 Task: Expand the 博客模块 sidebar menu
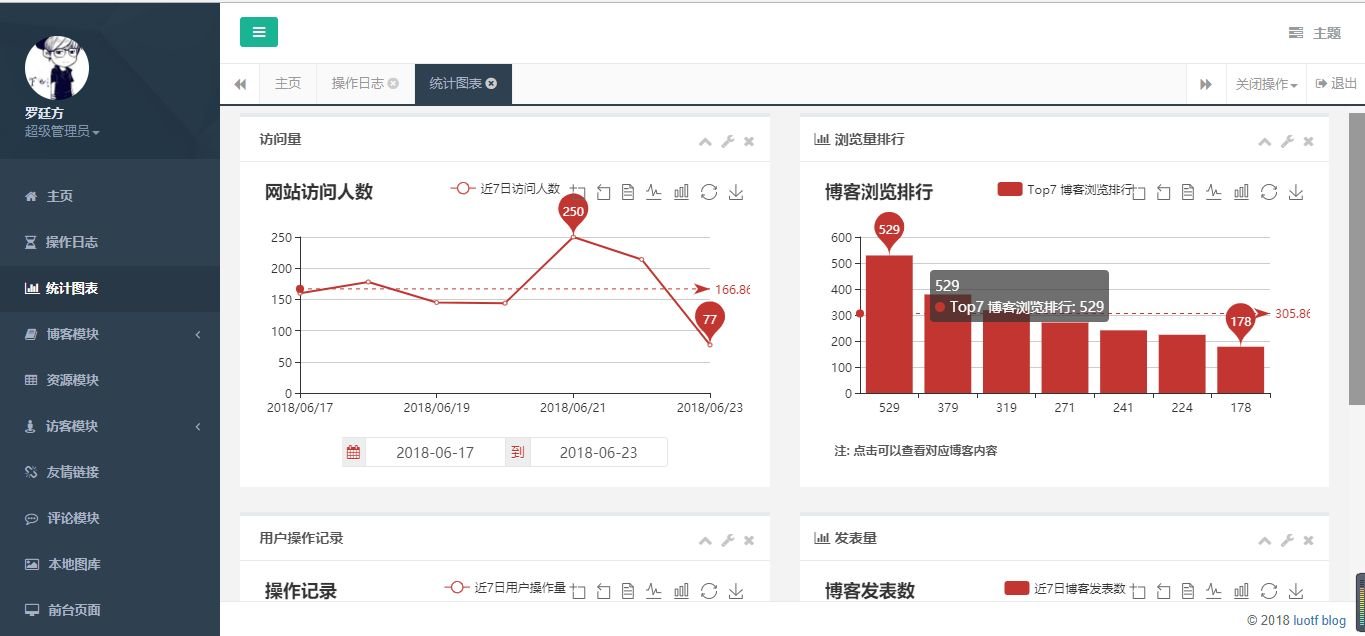110,334
